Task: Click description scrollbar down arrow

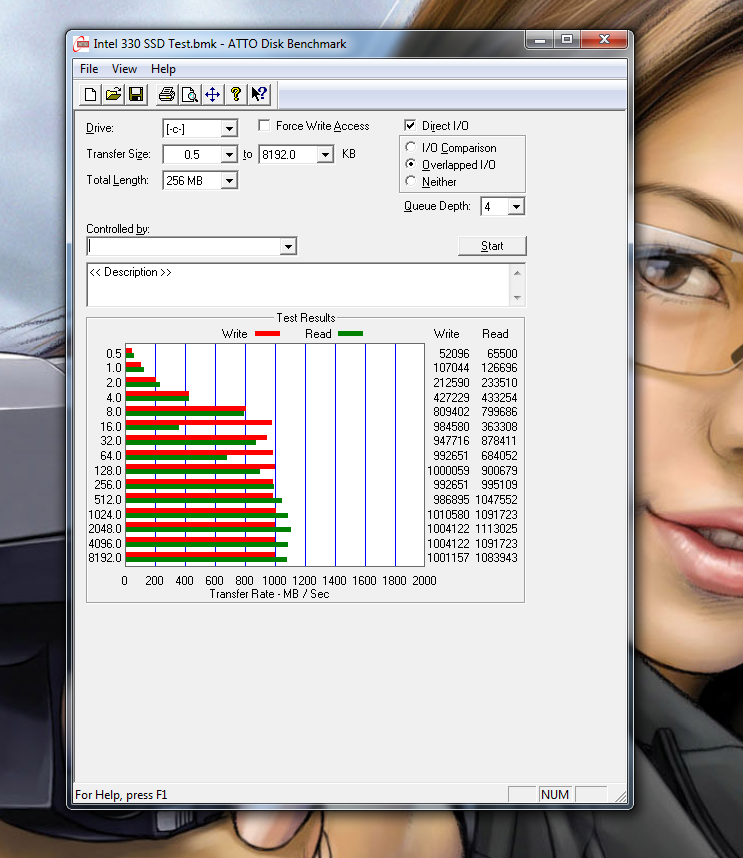Action: [517, 298]
